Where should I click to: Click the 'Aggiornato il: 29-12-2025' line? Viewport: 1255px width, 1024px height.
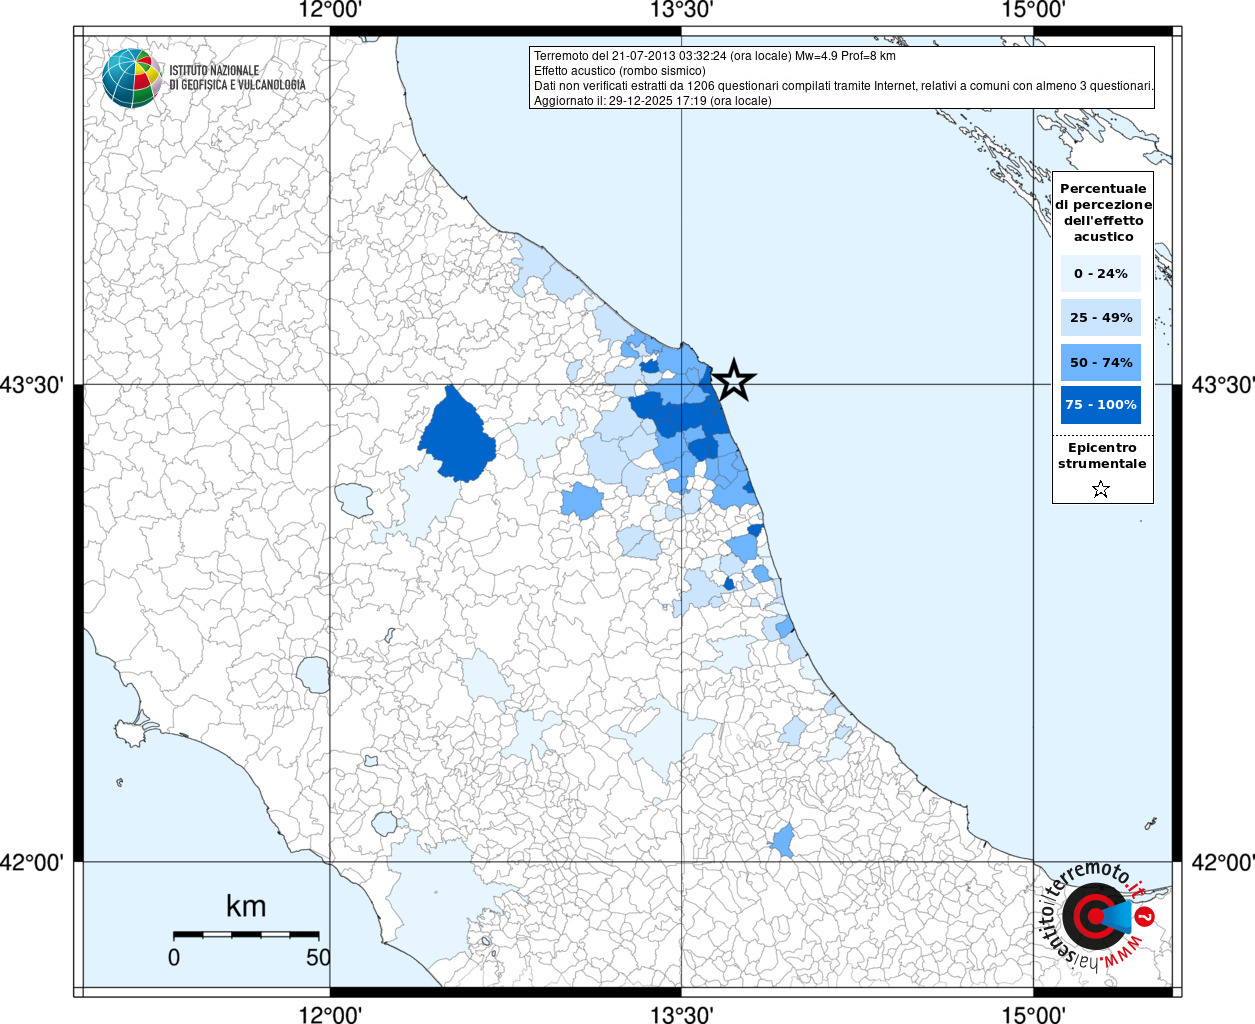(652, 101)
